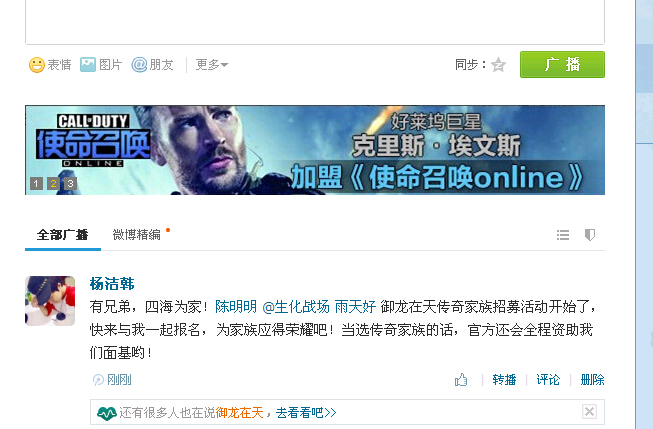Toggle the 同步 star sync icon
Screen dimensions: 653x429
(x=498, y=65)
